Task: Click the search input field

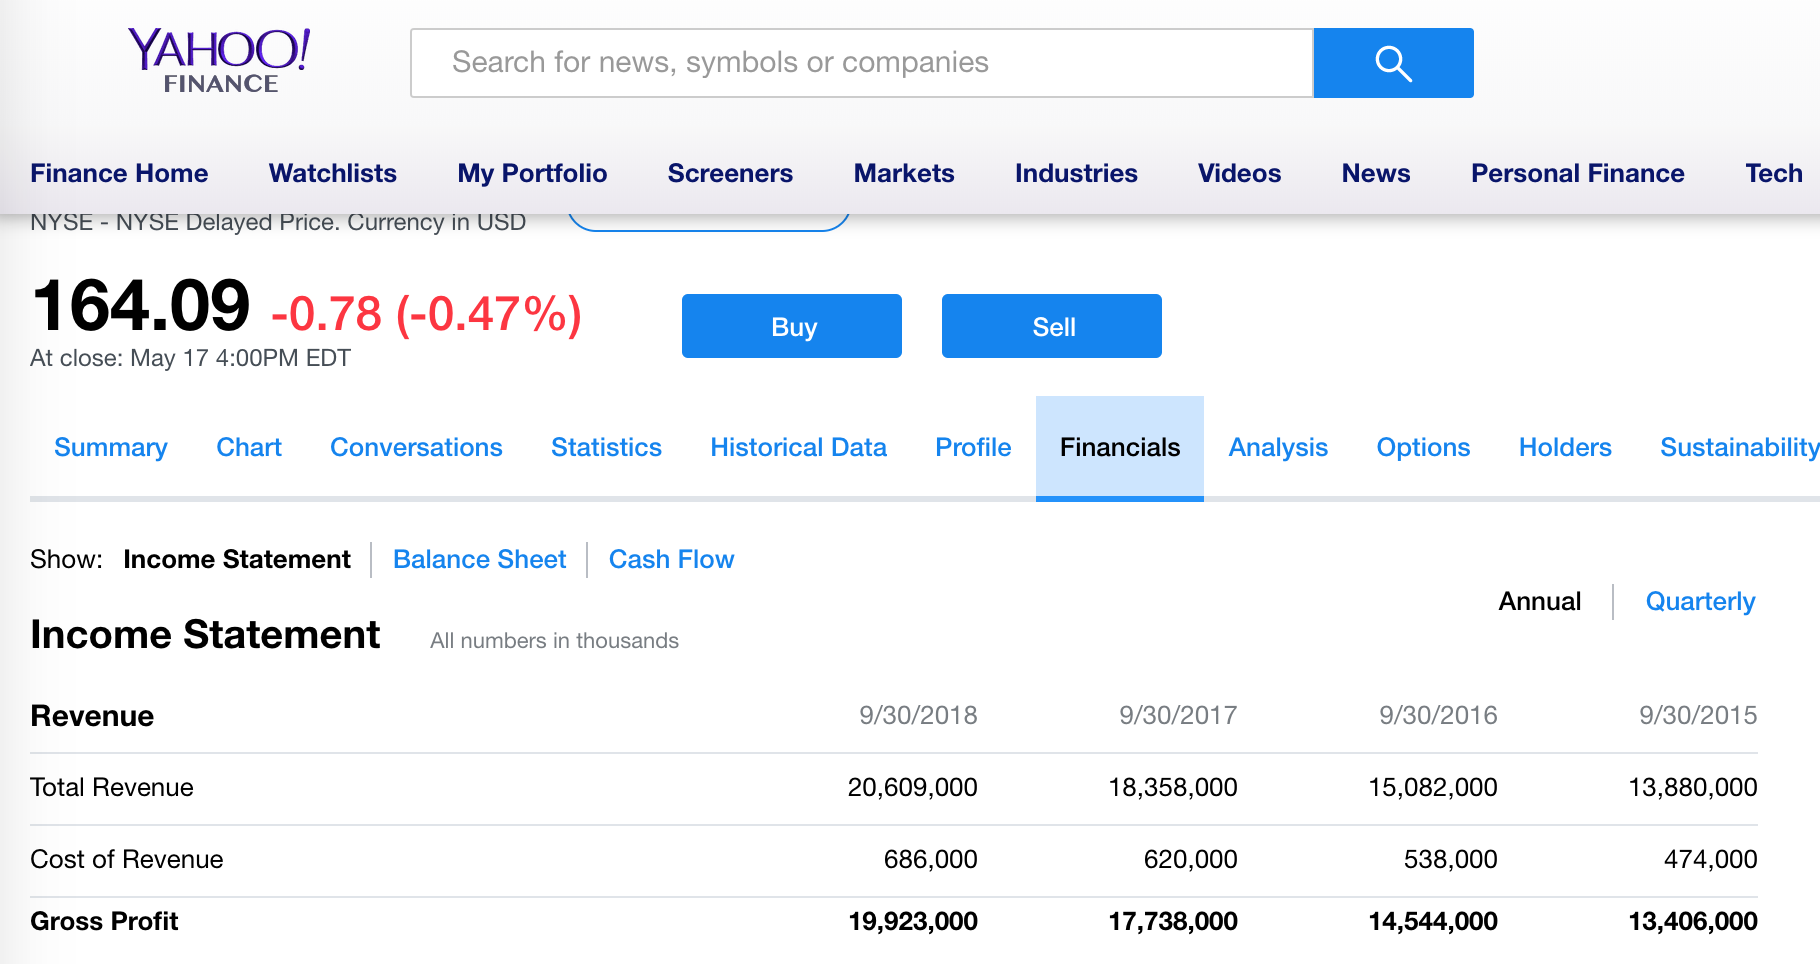Action: pos(860,63)
